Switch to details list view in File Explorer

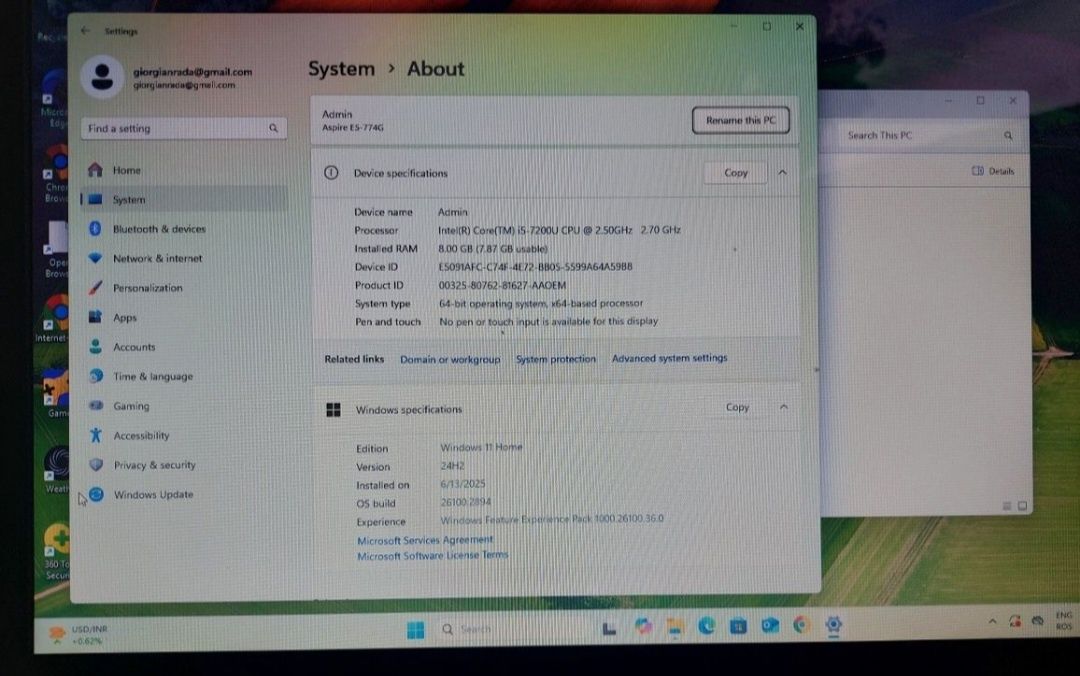1007,506
